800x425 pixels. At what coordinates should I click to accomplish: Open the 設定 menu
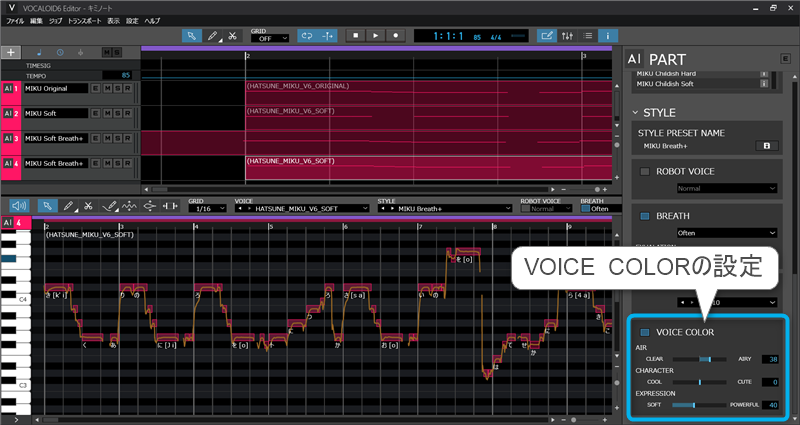pyautogui.click(x=132, y=21)
